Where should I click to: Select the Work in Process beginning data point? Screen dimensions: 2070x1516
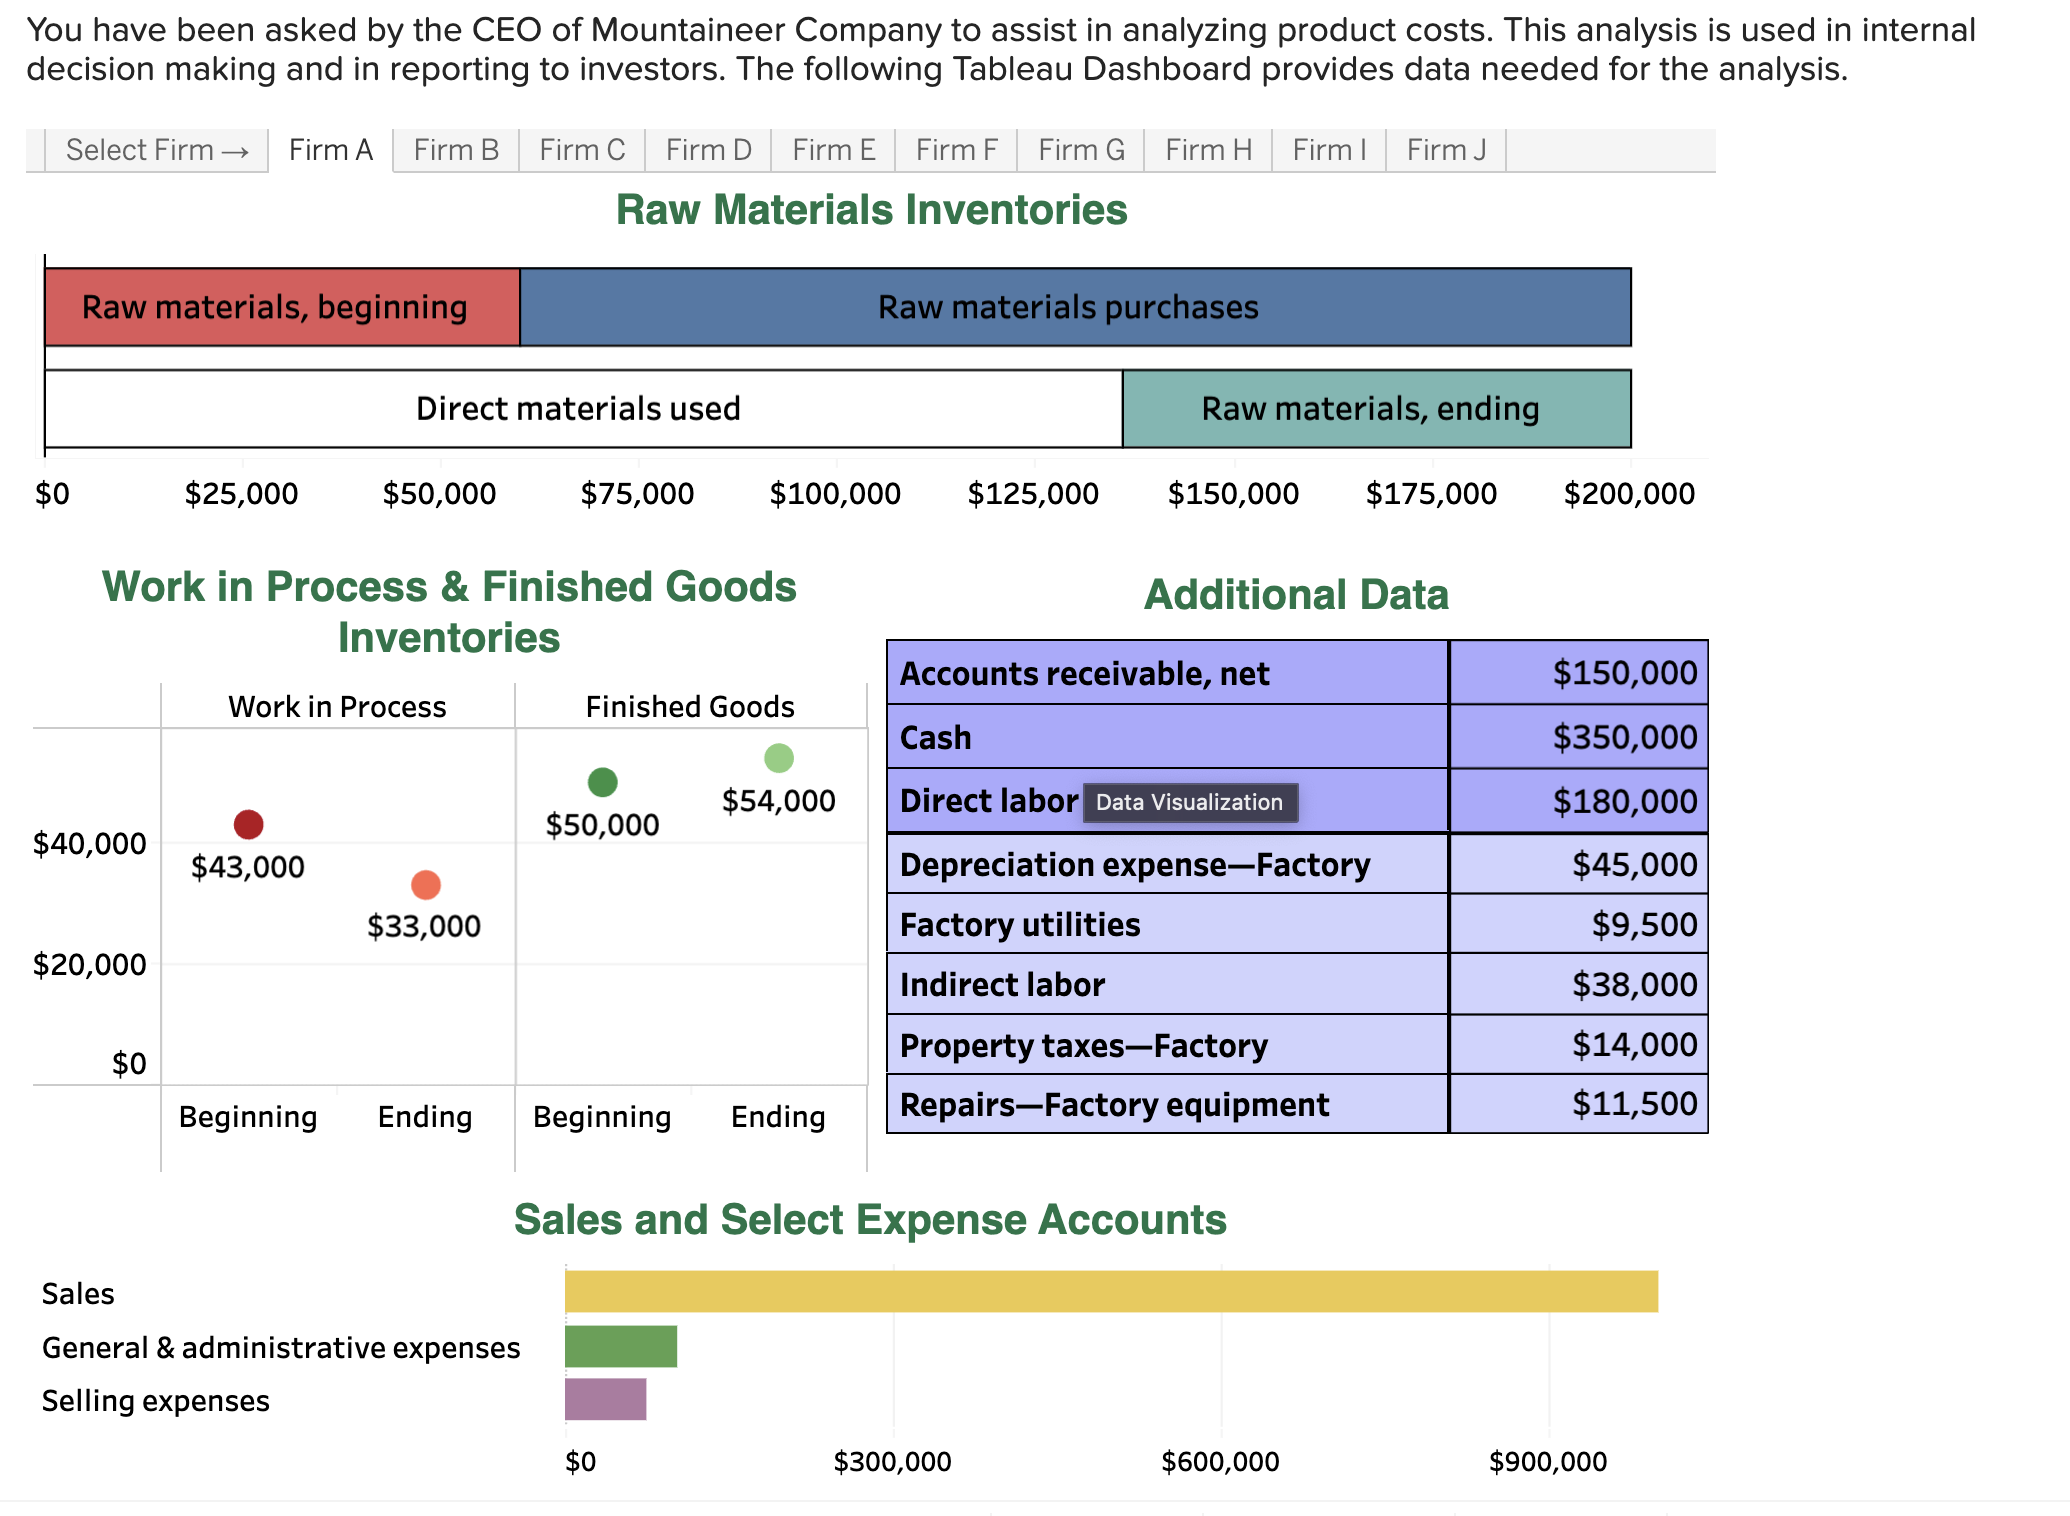click(248, 824)
